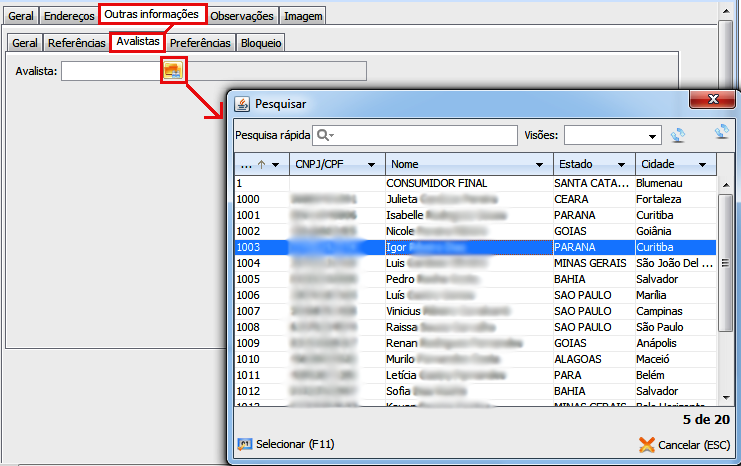The height and width of the screenshot is (466, 741).
Task: Switch to the Imagem tab
Action: (x=303, y=16)
